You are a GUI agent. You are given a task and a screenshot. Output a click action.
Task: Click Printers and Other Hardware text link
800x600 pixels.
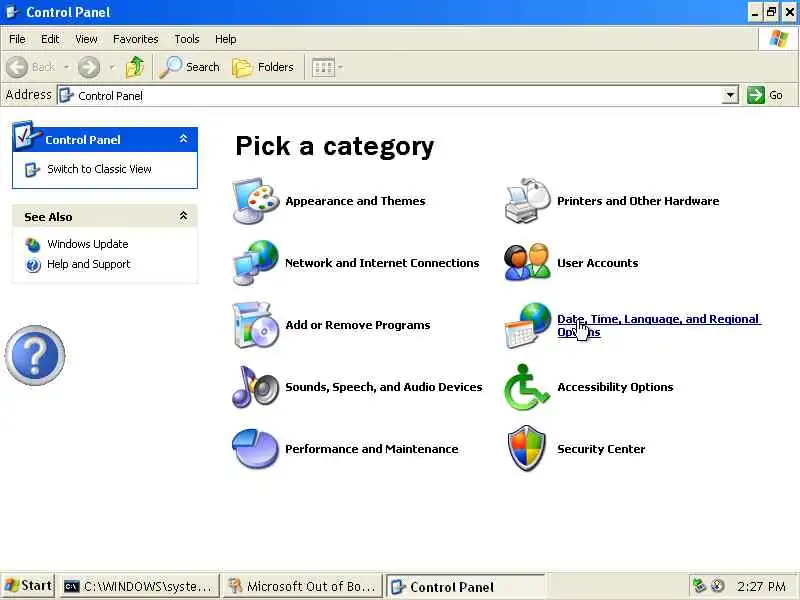pyautogui.click(x=638, y=201)
